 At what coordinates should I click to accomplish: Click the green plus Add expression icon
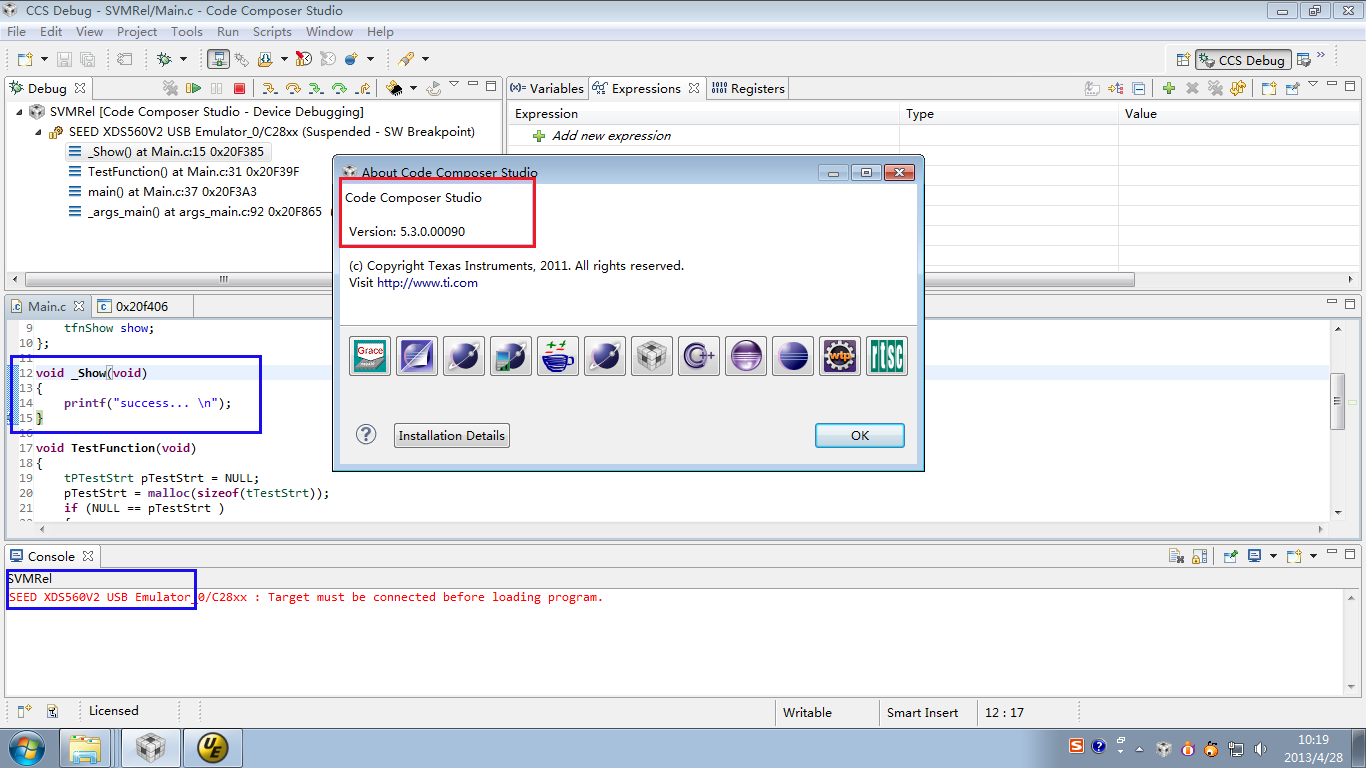(x=1168, y=88)
